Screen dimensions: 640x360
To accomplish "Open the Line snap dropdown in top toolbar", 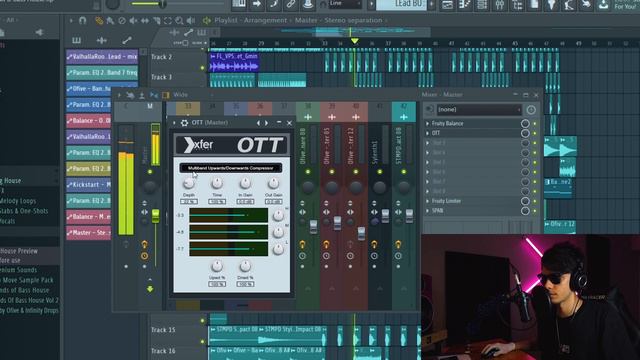I will 345,4.
